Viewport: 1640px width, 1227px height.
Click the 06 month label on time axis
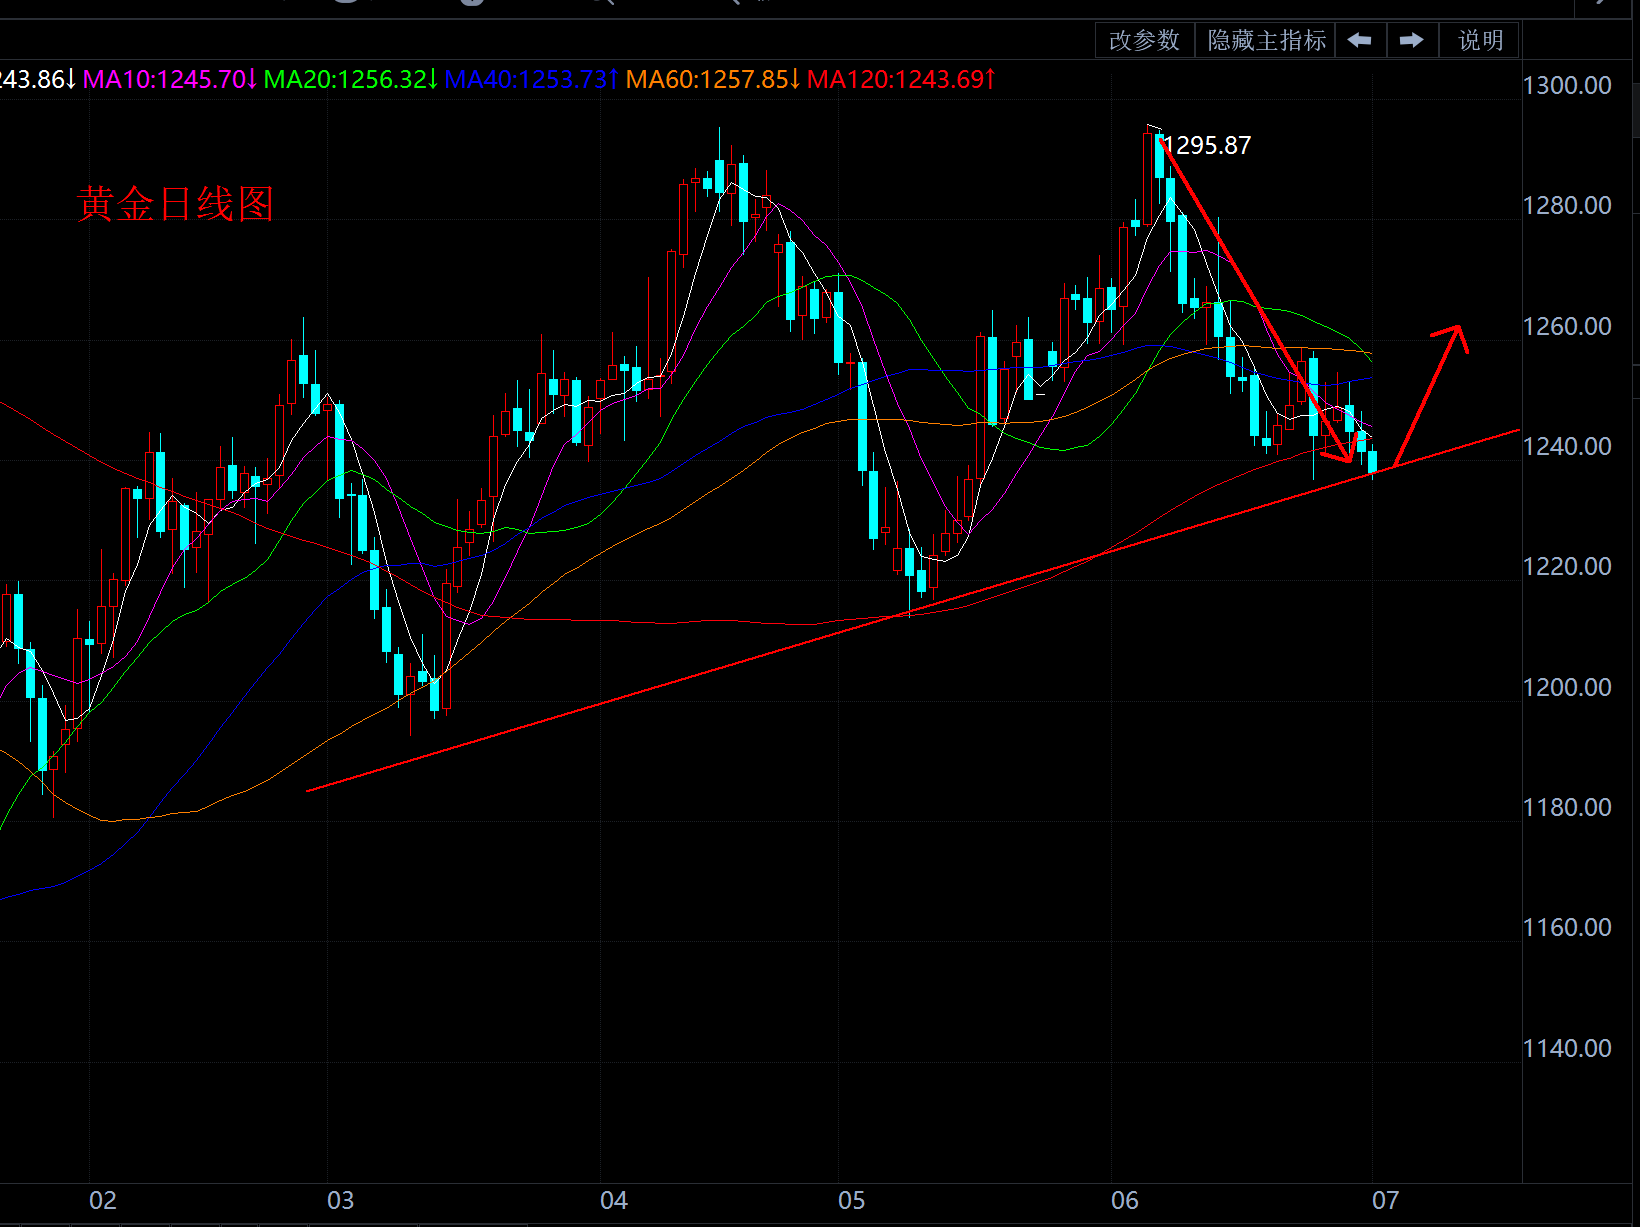tap(1124, 1200)
